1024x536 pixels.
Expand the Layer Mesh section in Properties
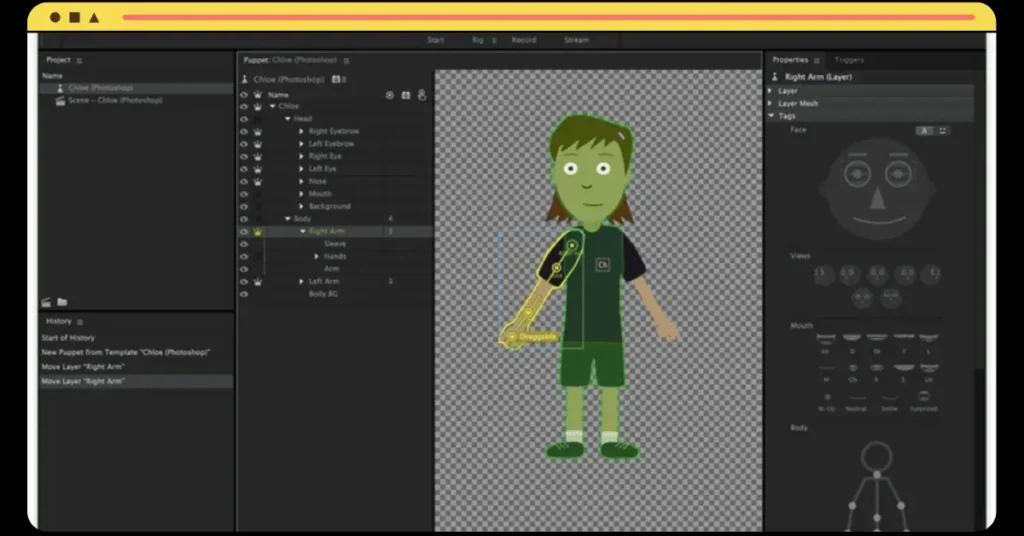pyautogui.click(x=771, y=103)
